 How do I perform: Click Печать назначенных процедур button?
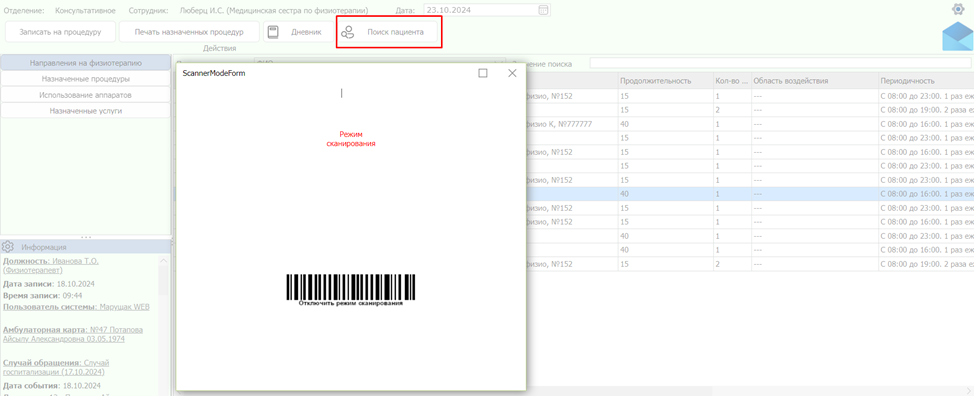(189, 32)
